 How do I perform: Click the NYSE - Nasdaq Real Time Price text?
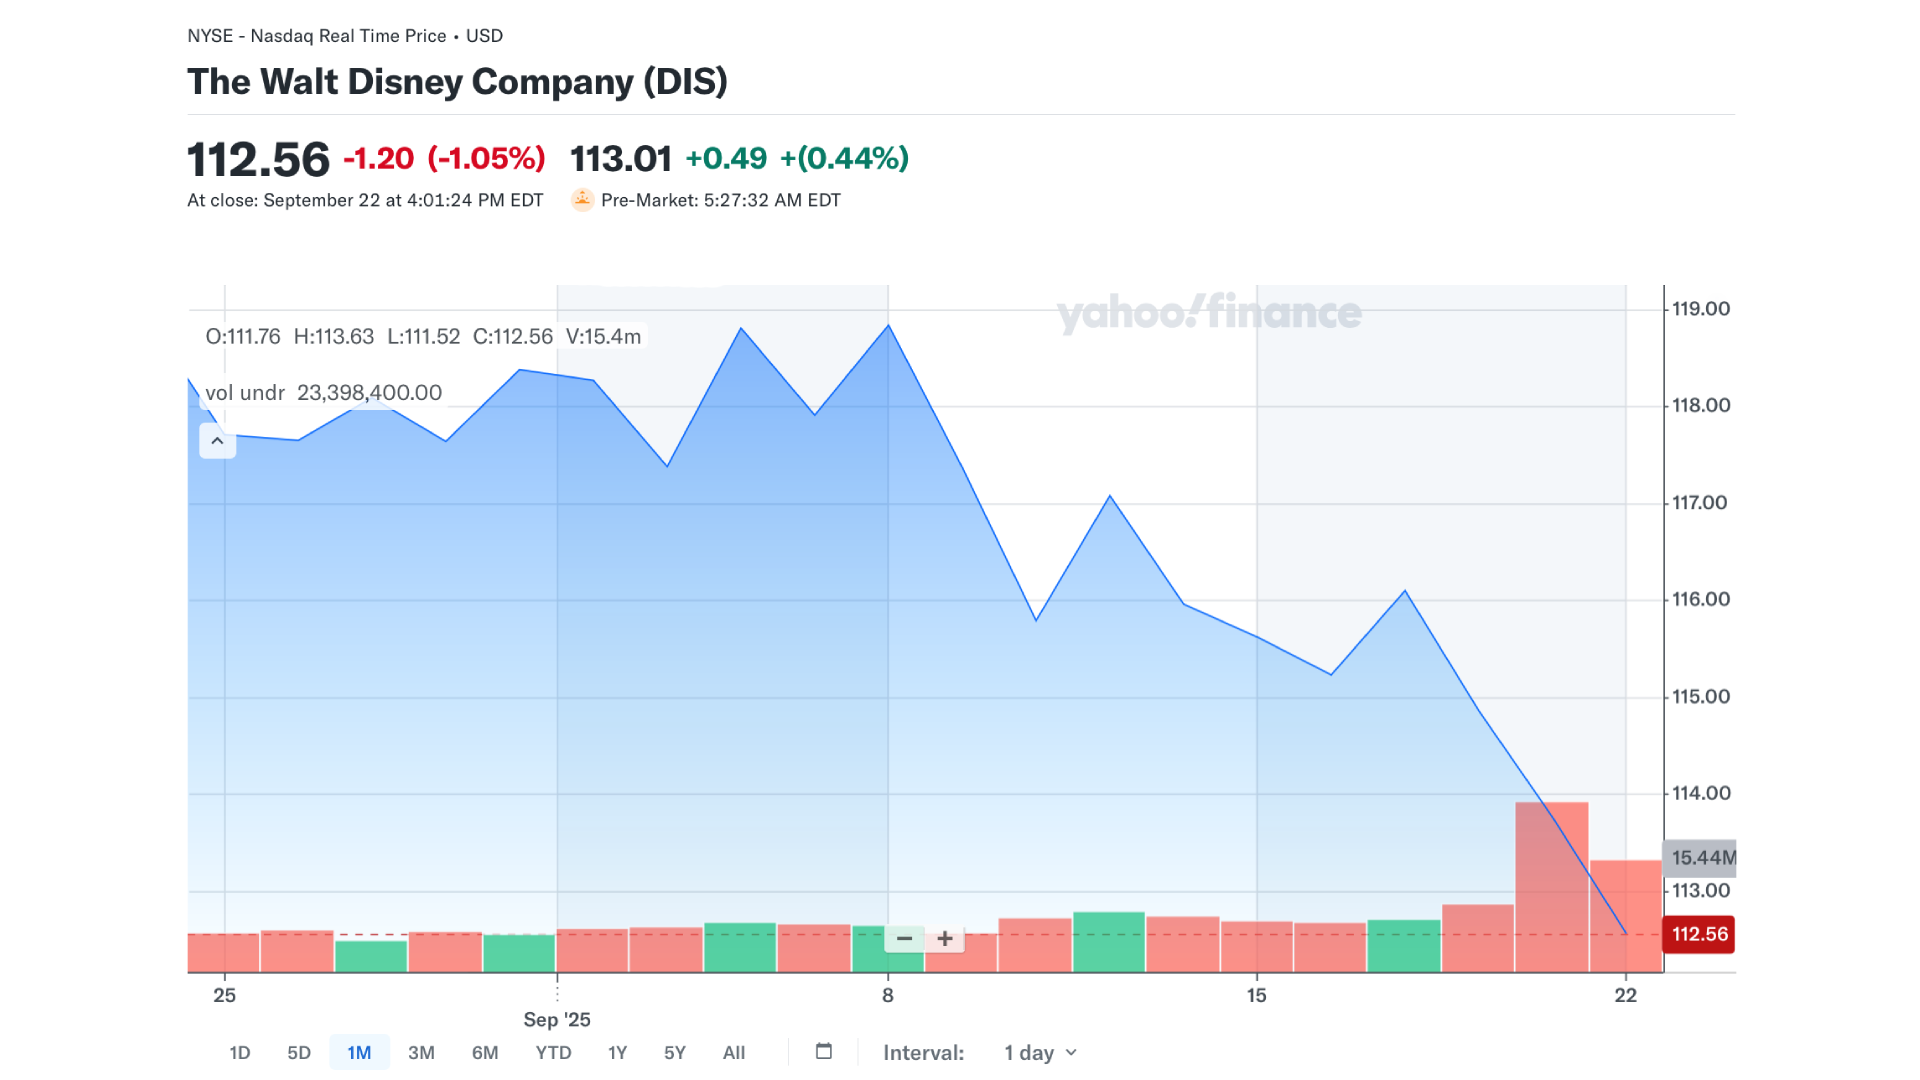(317, 36)
